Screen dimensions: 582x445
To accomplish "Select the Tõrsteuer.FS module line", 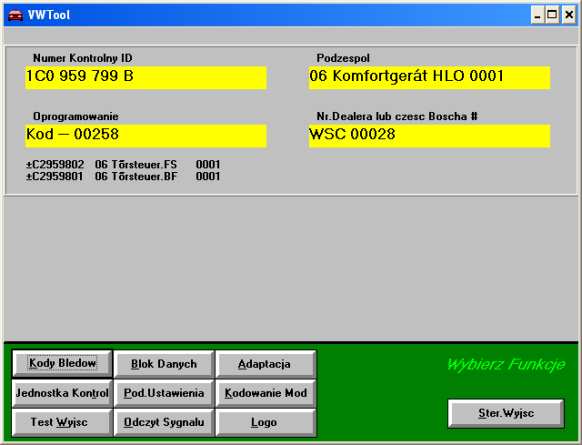I will 123,164.
